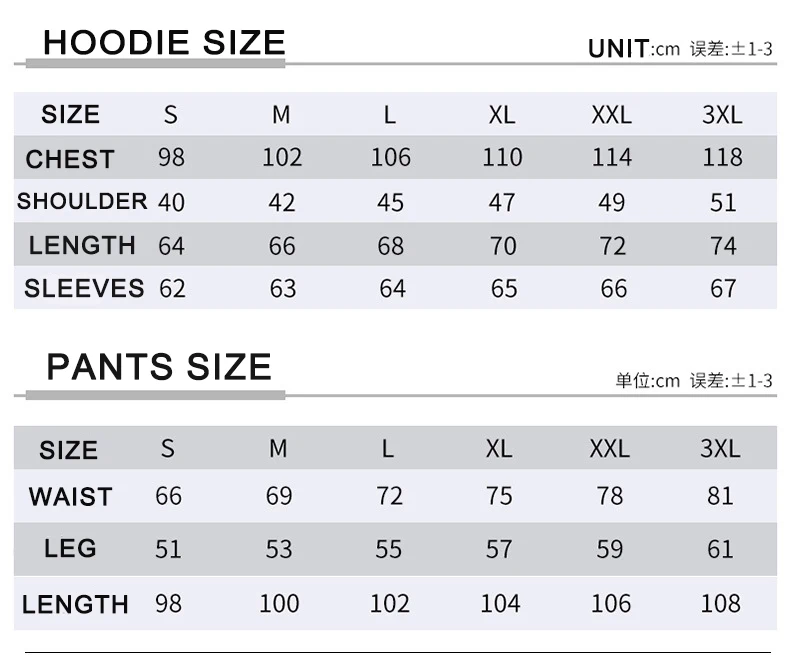Click pants length value 108 for 3XL
Image resolution: width=790 pixels, height=655 pixels.
[x=720, y=604]
